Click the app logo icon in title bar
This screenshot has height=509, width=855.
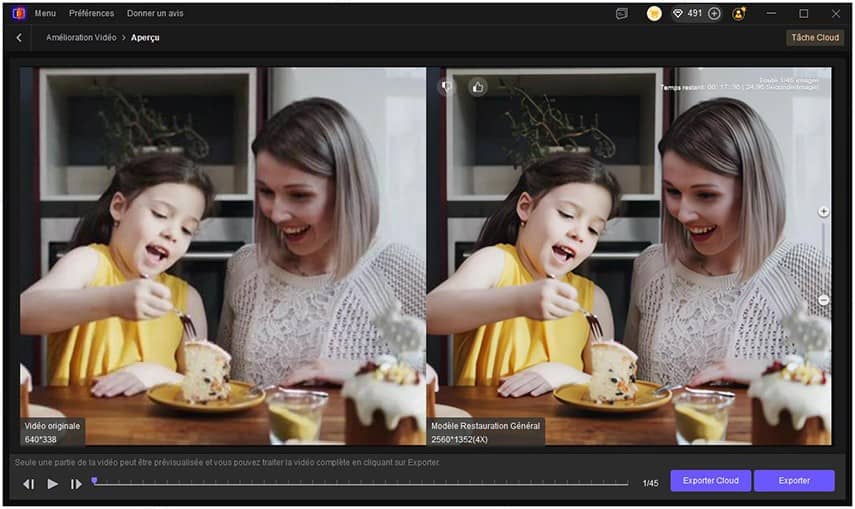[x=19, y=13]
